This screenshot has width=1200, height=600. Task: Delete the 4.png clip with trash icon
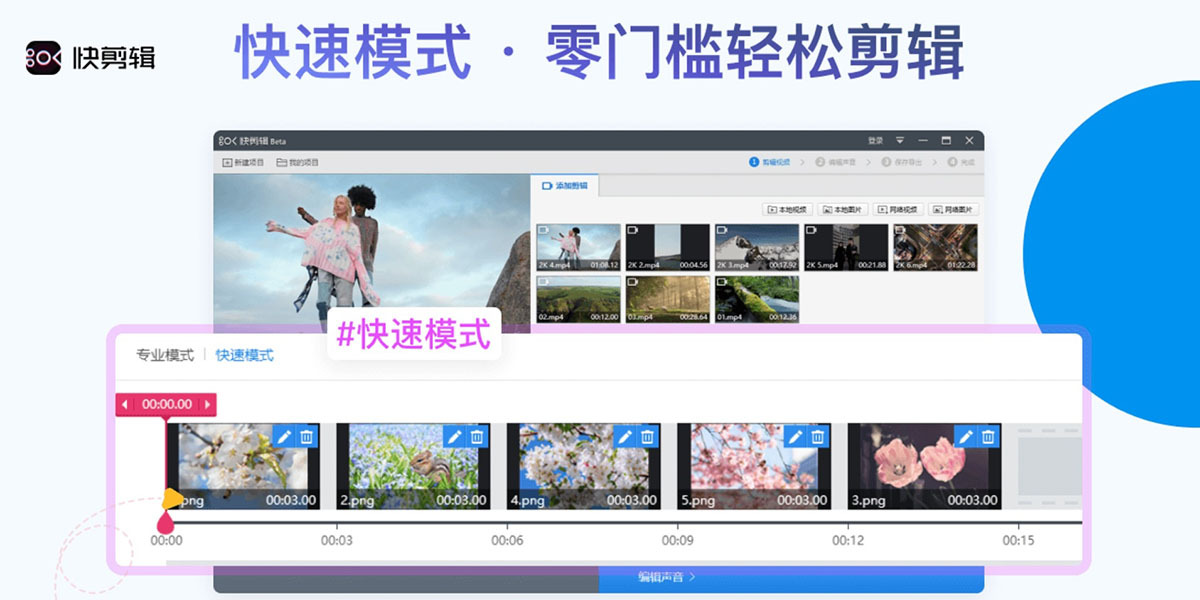648,436
